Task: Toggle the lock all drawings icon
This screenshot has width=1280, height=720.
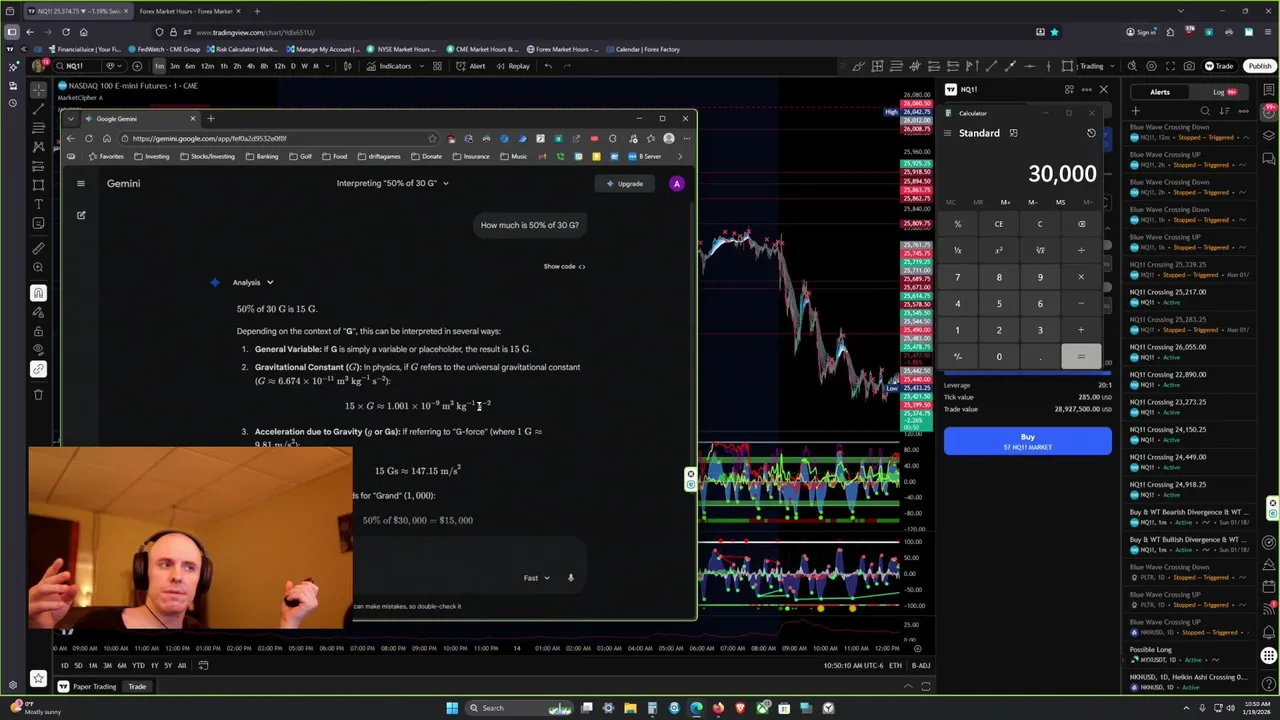Action: pyautogui.click(x=38, y=331)
